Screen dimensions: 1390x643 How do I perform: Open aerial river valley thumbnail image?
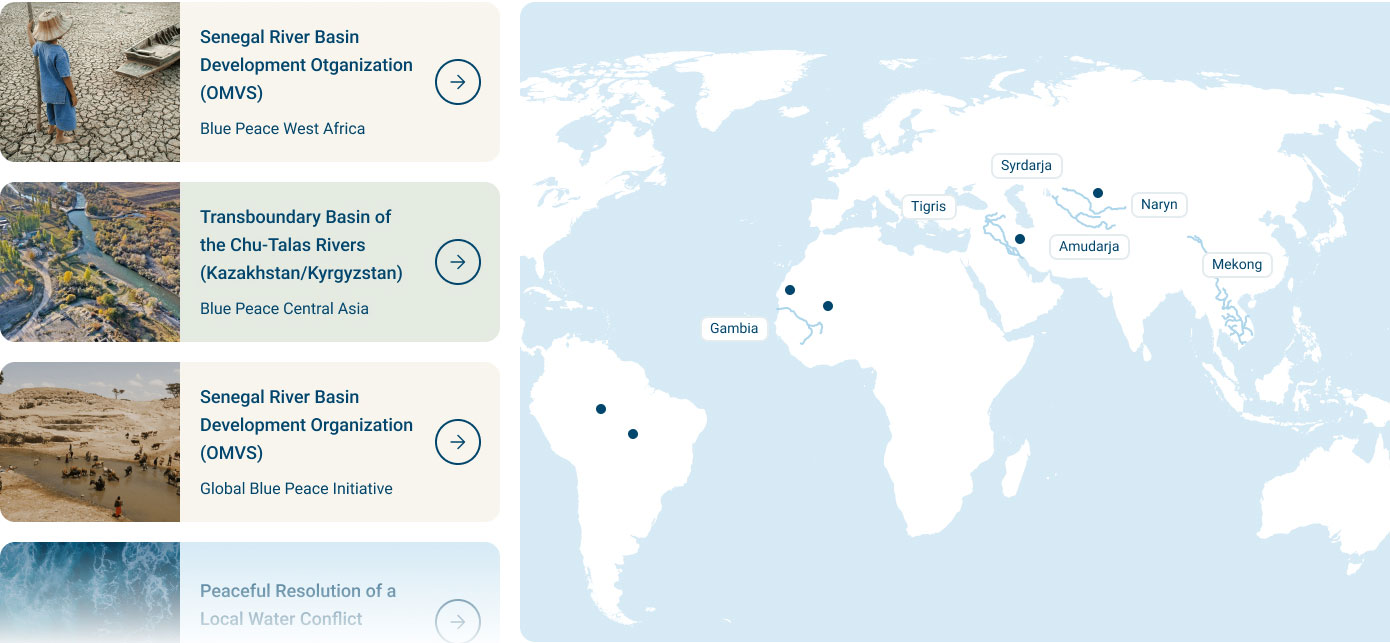(x=90, y=262)
